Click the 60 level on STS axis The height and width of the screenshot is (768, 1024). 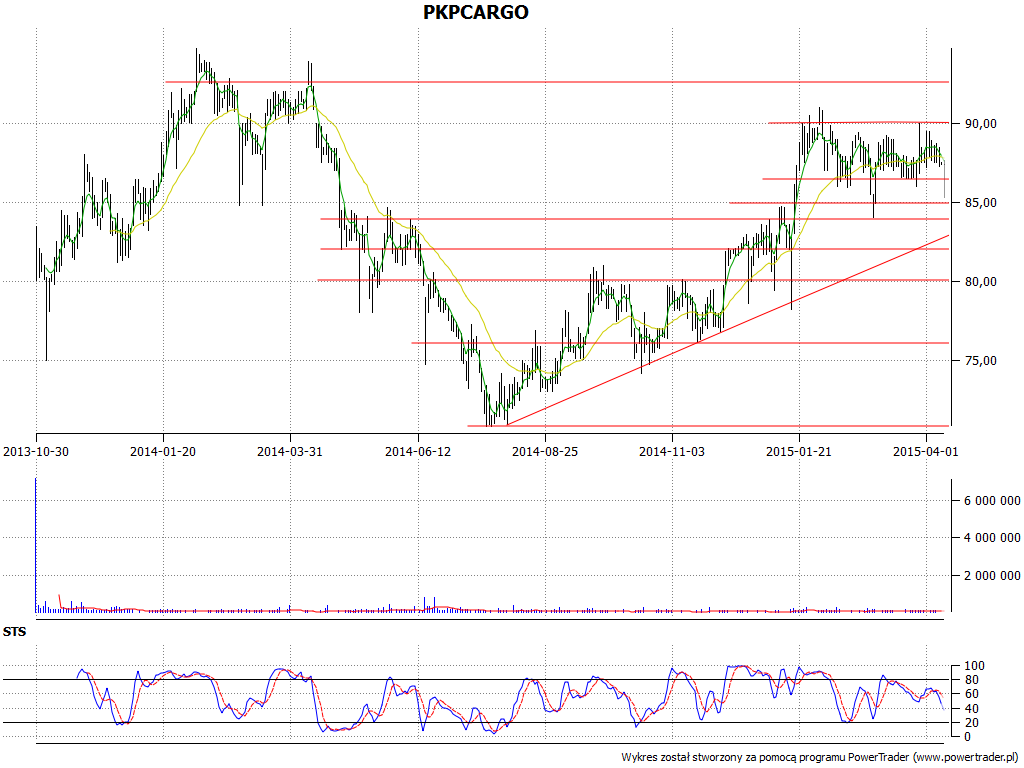click(x=971, y=694)
